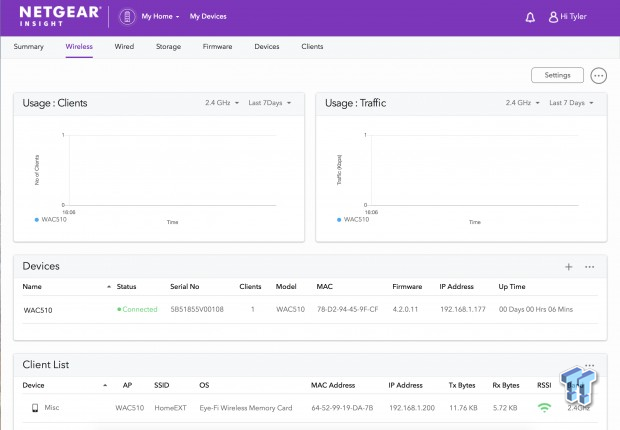Click the green Connected status dot
Screen dimensions: 620x430
[119, 309]
